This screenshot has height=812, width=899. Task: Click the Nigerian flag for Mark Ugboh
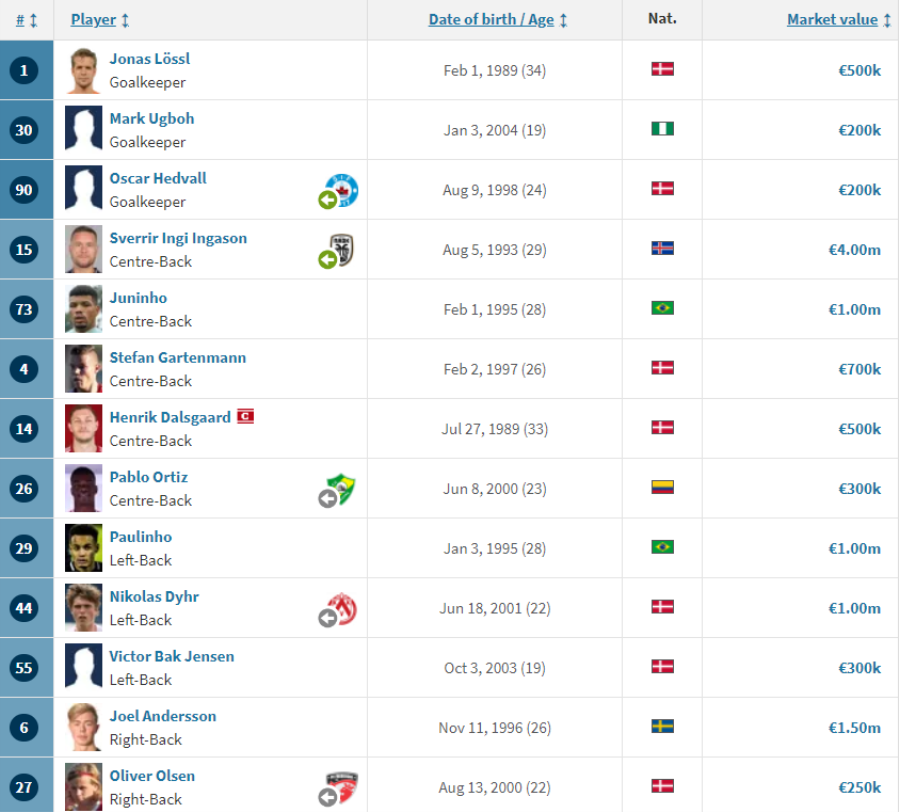pyautogui.click(x=662, y=129)
